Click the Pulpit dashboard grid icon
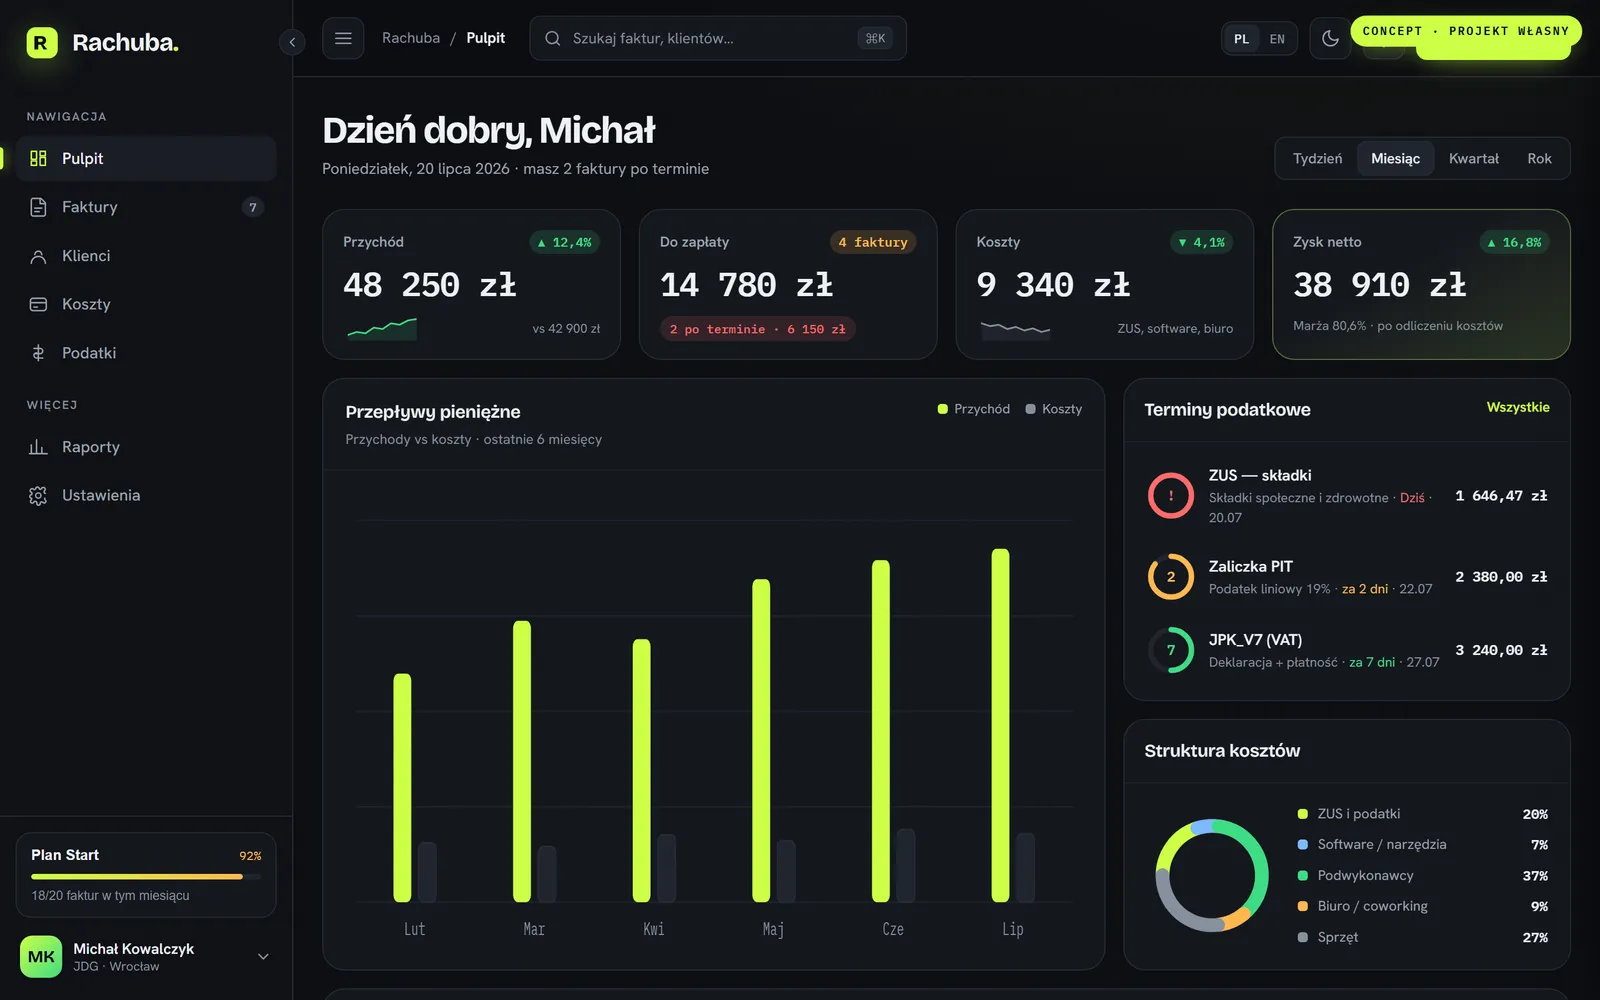The image size is (1600, 1000). pyautogui.click(x=38, y=158)
